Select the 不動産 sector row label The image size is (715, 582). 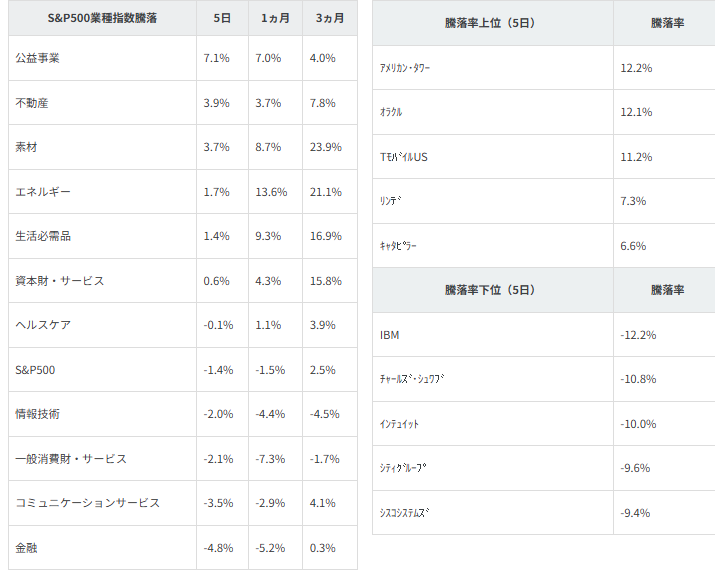click(32, 103)
